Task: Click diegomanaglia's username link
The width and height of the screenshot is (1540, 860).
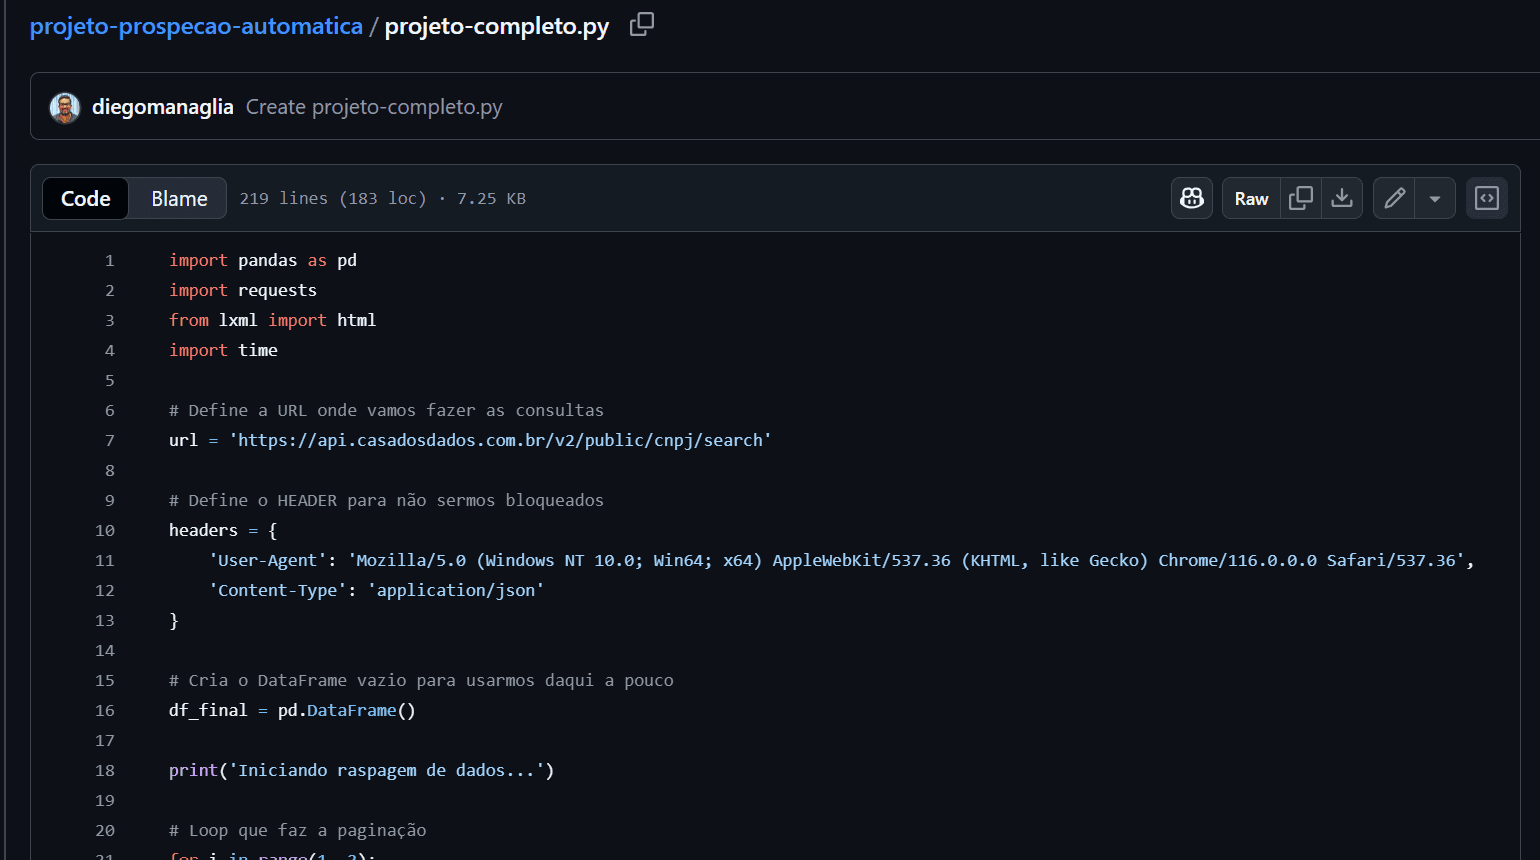Action: click(163, 106)
